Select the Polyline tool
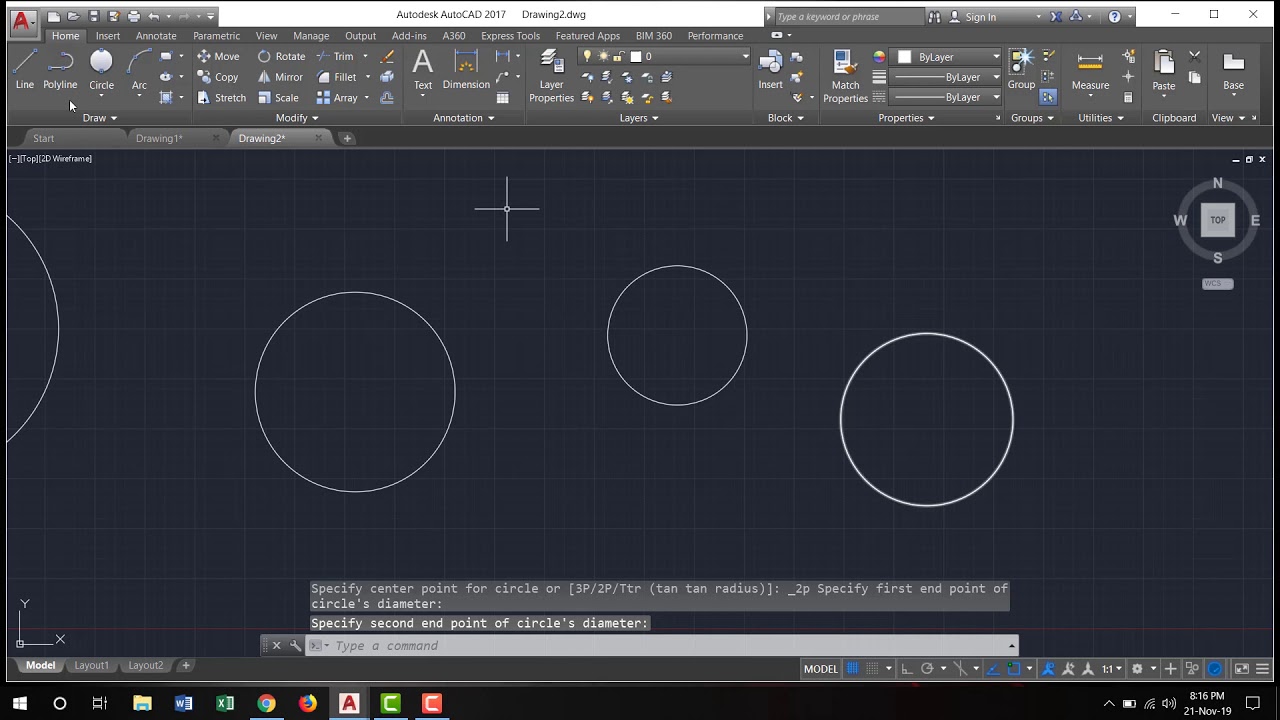This screenshot has width=1280, height=720. pyautogui.click(x=60, y=70)
